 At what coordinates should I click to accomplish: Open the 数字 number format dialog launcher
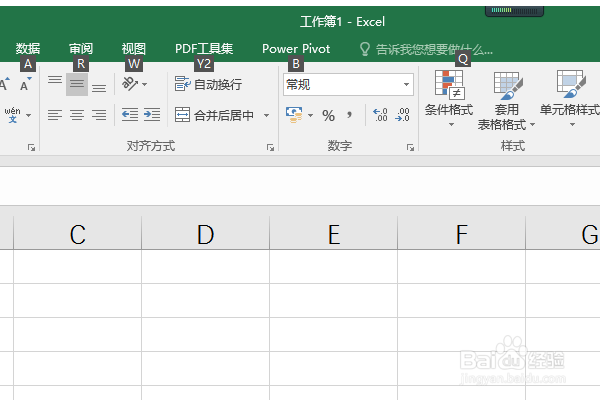point(410,147)
